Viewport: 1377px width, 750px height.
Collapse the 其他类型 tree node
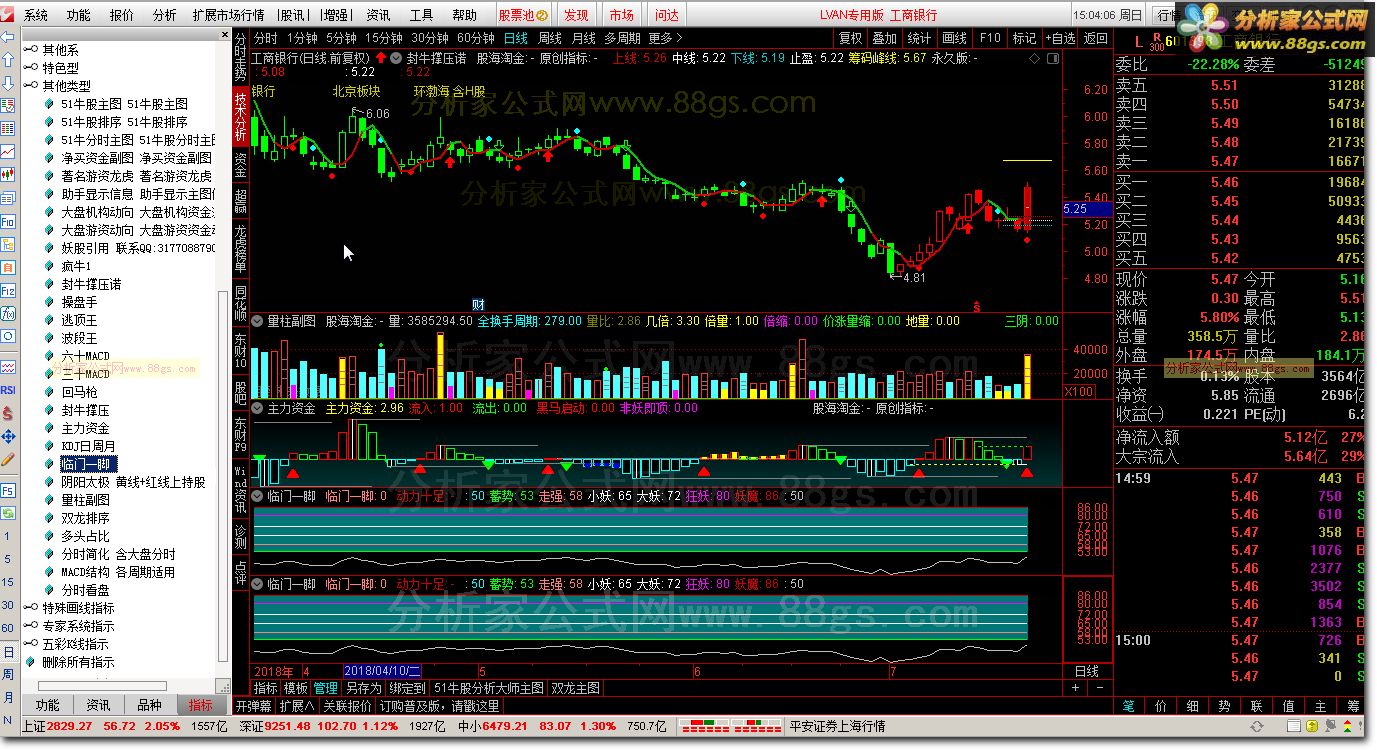tap(30, 86)
